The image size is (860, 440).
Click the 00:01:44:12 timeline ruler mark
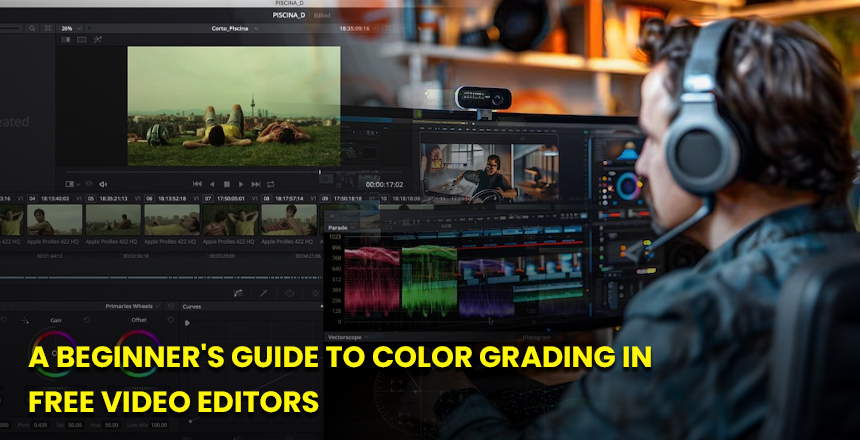pos(49,256)
